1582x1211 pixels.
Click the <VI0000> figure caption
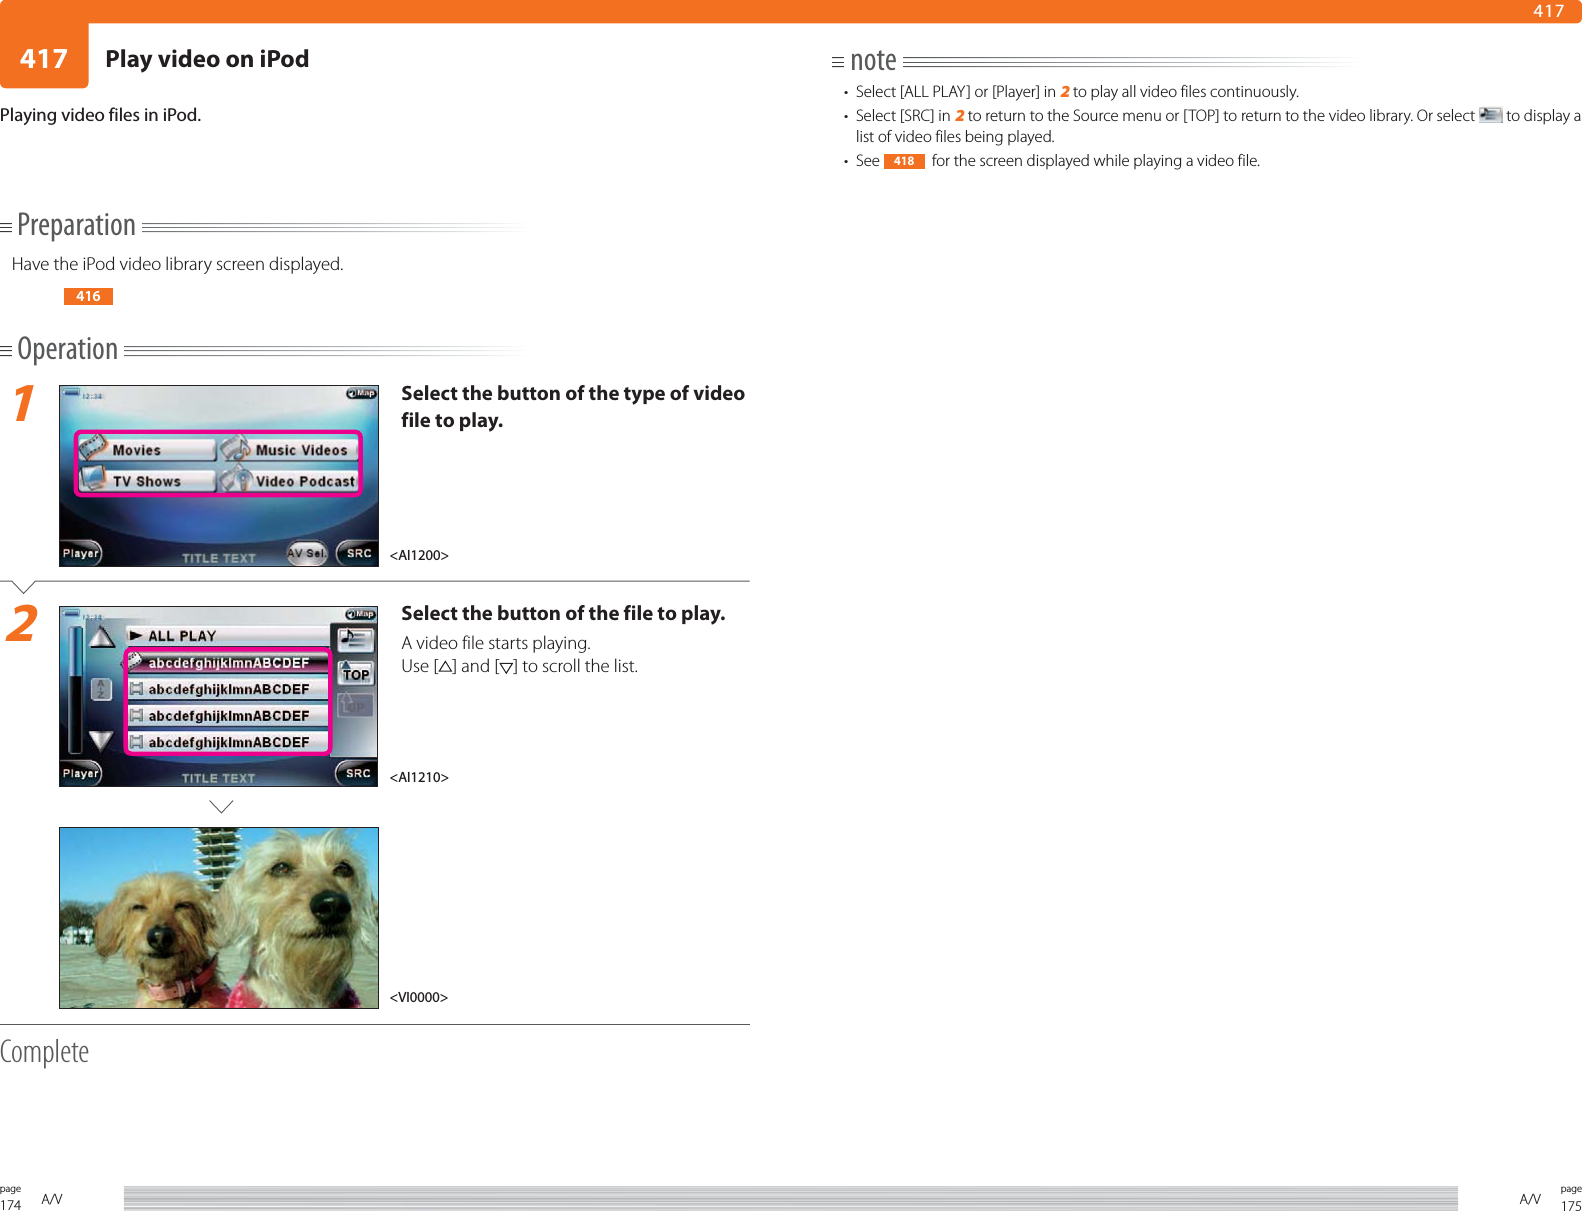(418, 997)
